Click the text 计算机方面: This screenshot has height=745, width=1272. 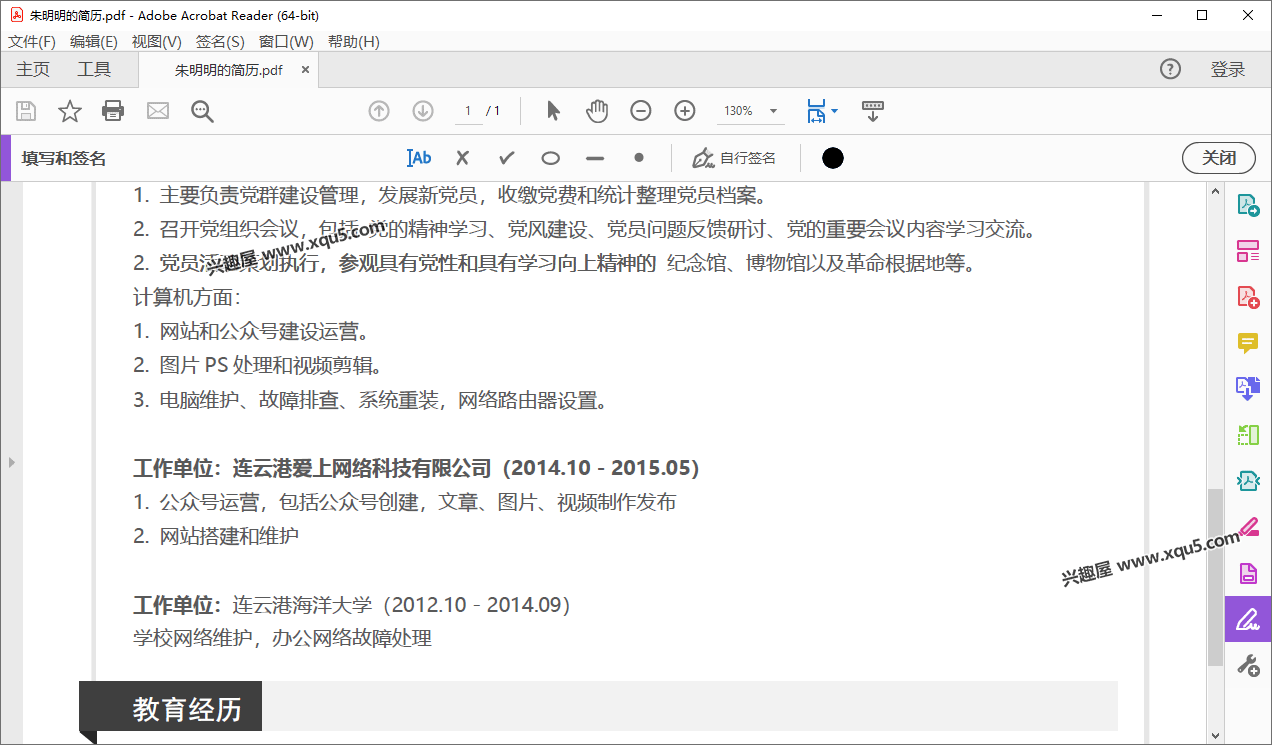click(187, 297)
